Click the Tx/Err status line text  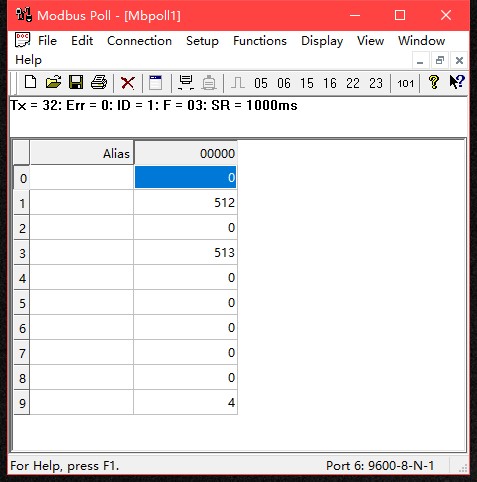[154, 105]
